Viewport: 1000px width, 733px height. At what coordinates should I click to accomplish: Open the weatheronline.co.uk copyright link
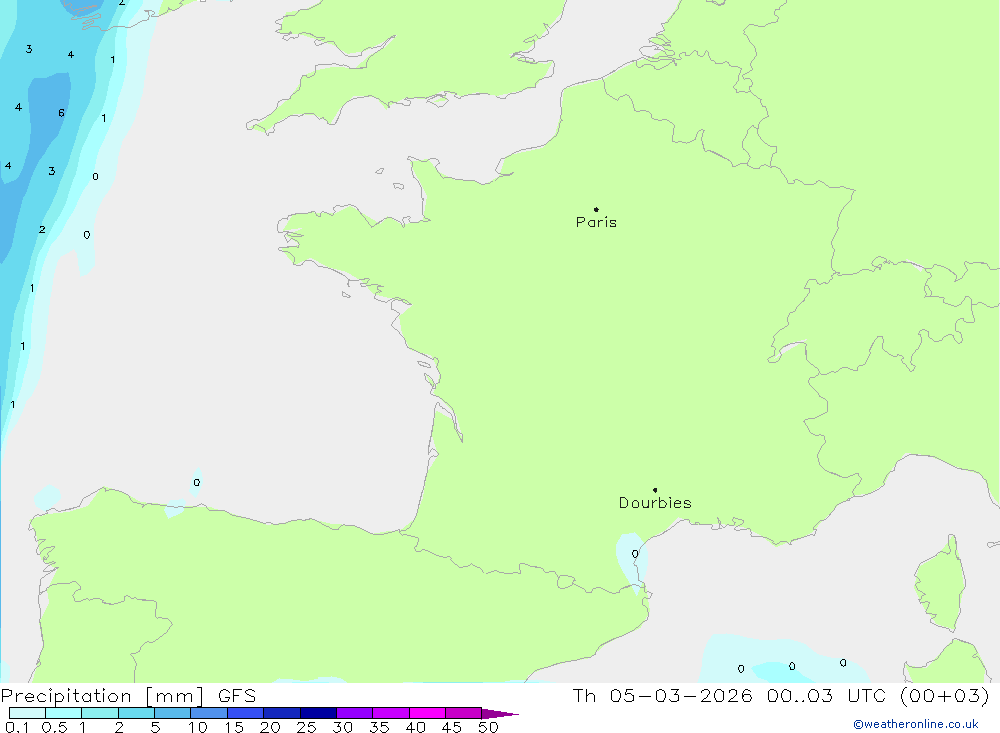[x=916, y=724]
